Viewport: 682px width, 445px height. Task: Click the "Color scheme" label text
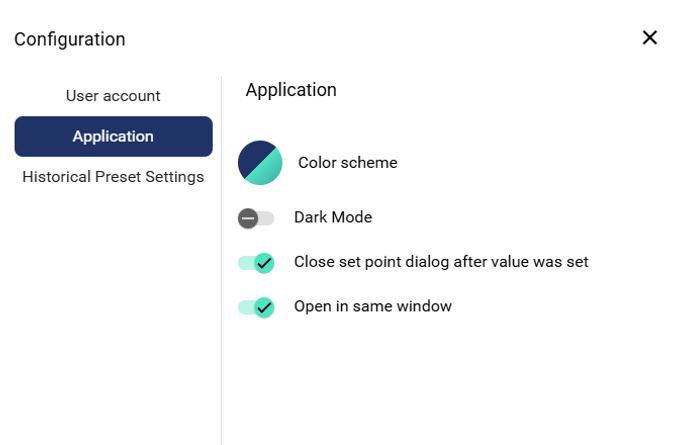[347, 162]
